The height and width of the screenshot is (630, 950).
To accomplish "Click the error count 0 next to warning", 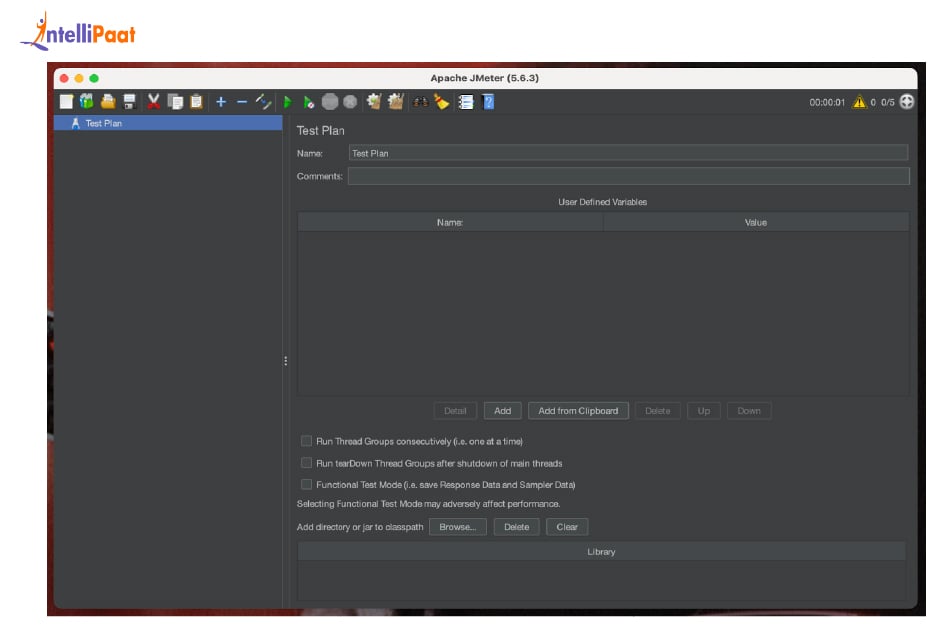I will (x=873, y=102).
